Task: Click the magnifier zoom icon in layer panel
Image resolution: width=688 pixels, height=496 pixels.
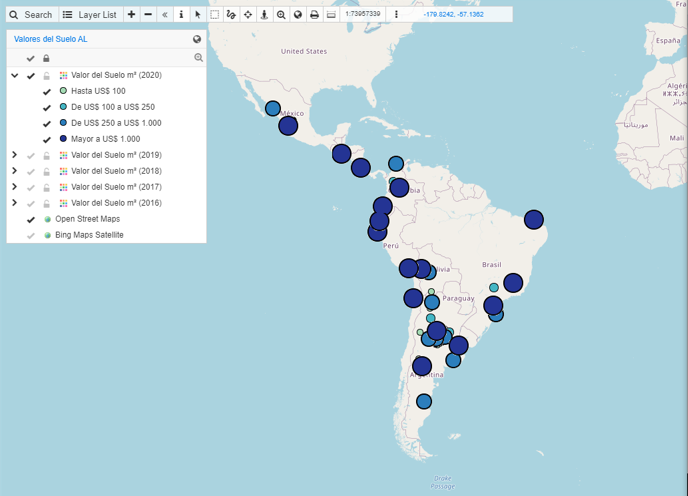Action: (x=198, y=58)
